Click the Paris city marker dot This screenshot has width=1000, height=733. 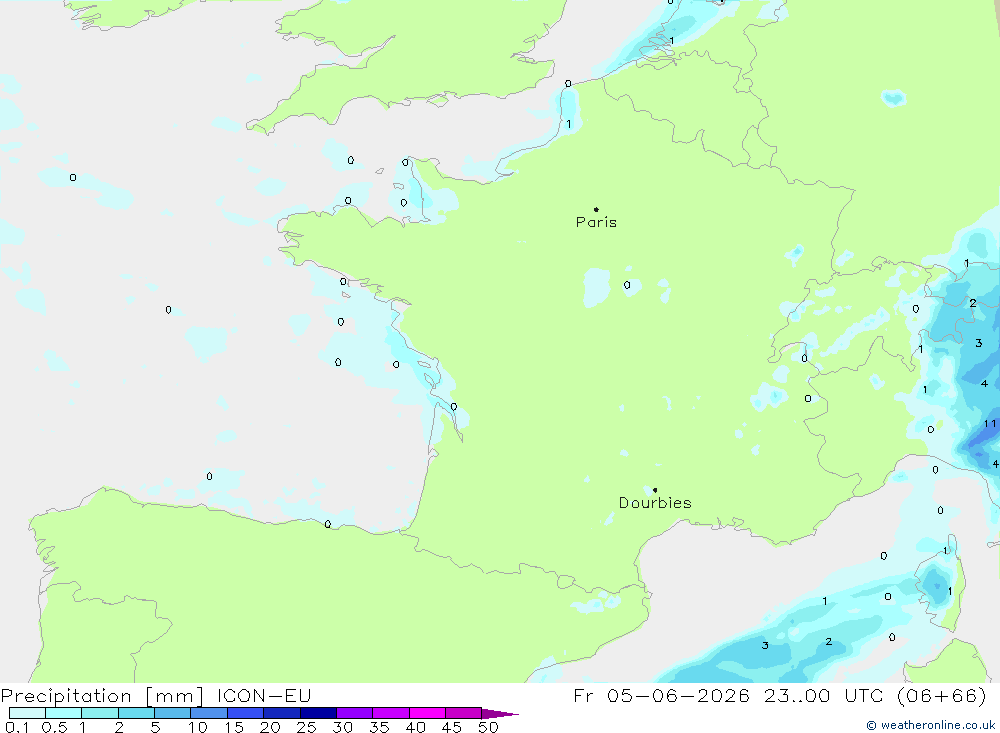point(596,209)
